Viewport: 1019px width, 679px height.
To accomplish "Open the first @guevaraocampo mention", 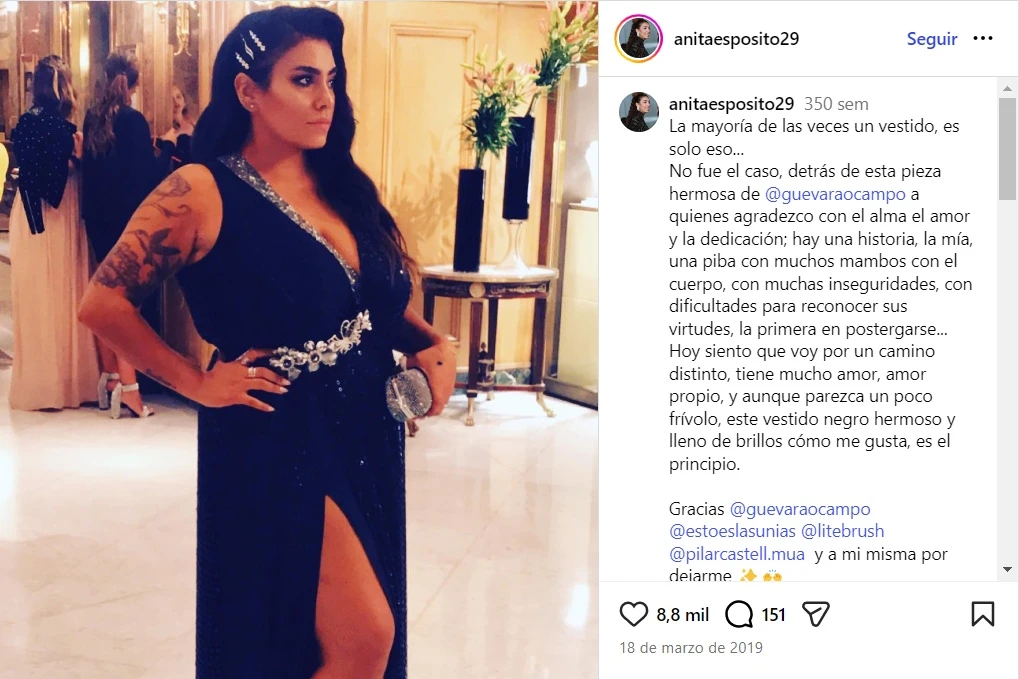I will pyautogui.click(x=835, y=194).
